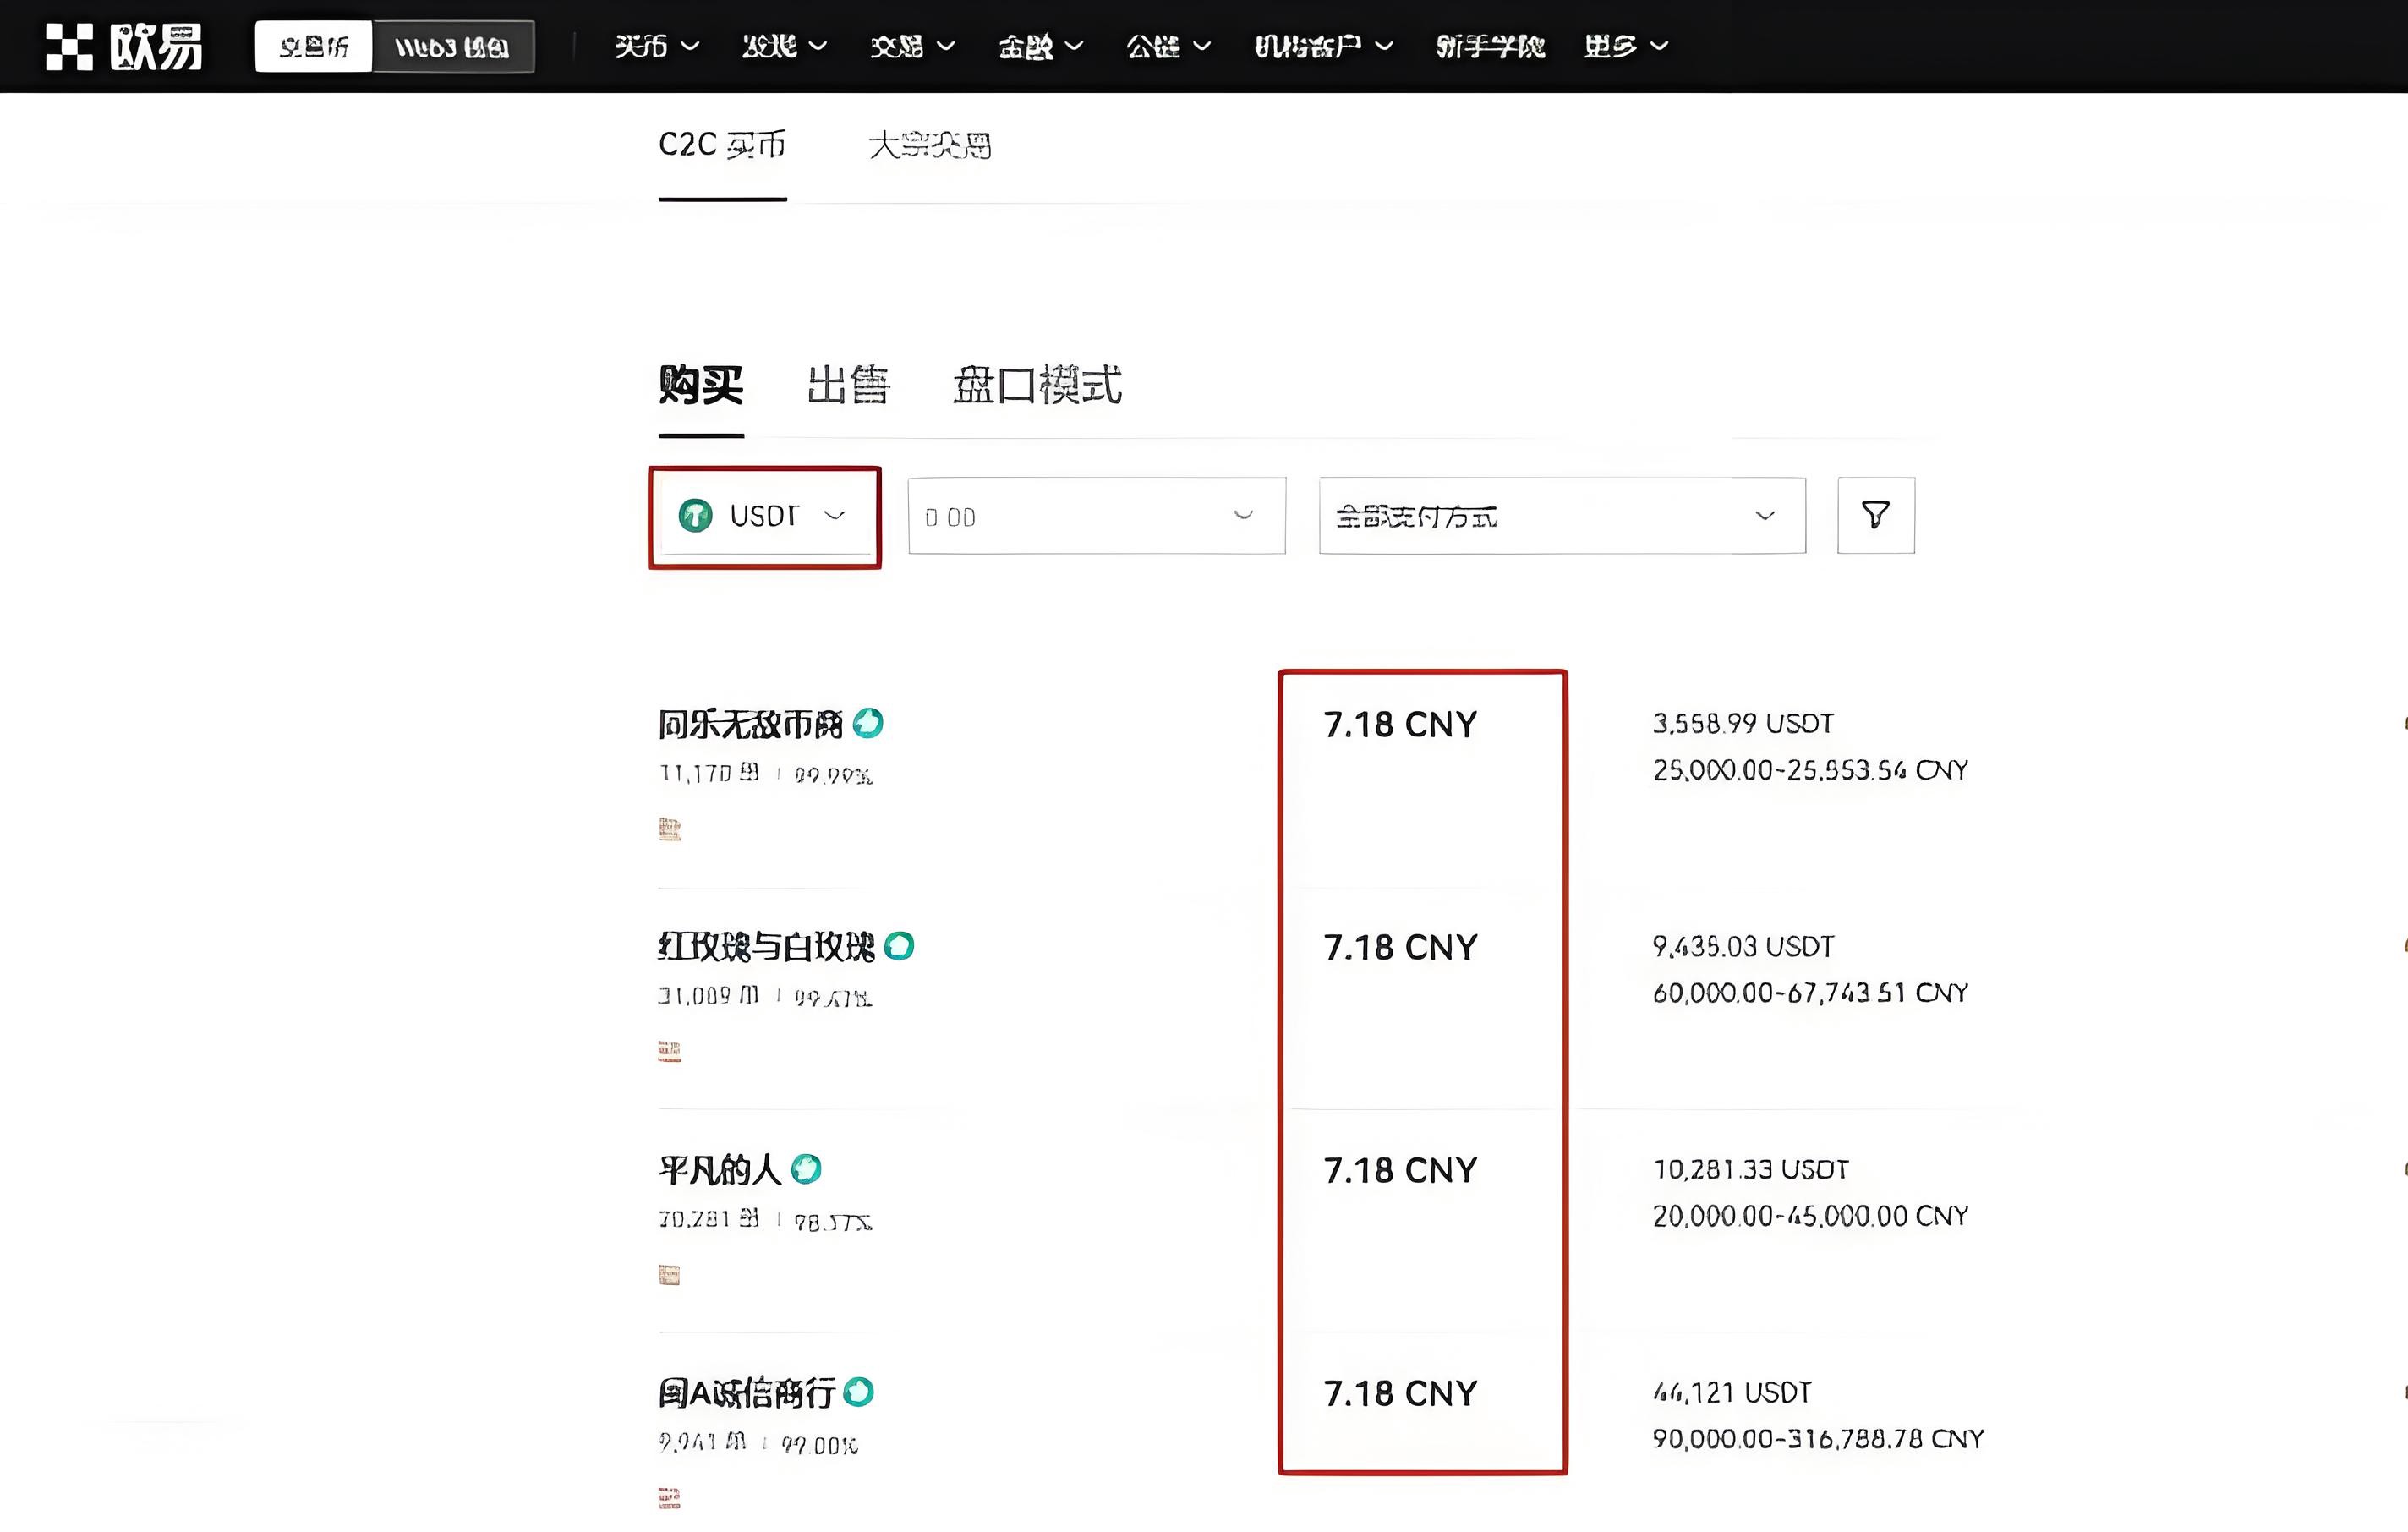The image size is (2408, 1532).
Task: Click payment method icon under 红玫瑰与白玫瑰
Action: coord(670,1051)
